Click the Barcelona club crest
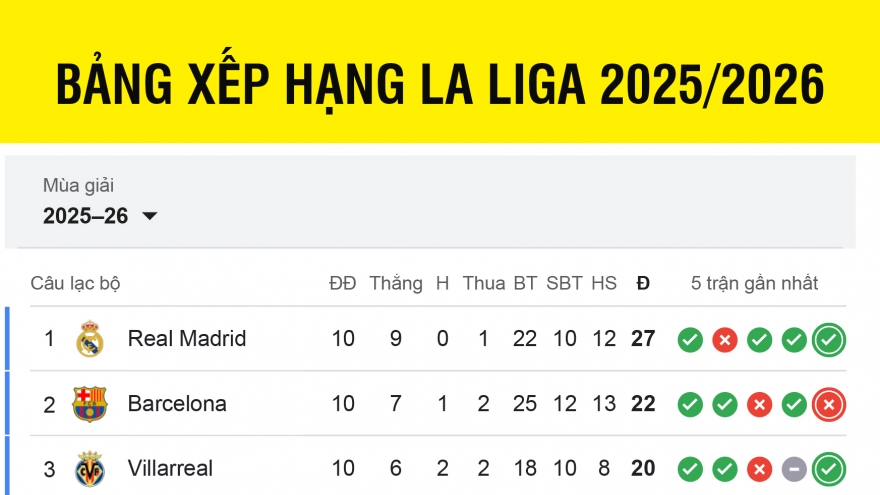This screenshot has width=880, height=495. pyautogui.click(x=90, y=404)
